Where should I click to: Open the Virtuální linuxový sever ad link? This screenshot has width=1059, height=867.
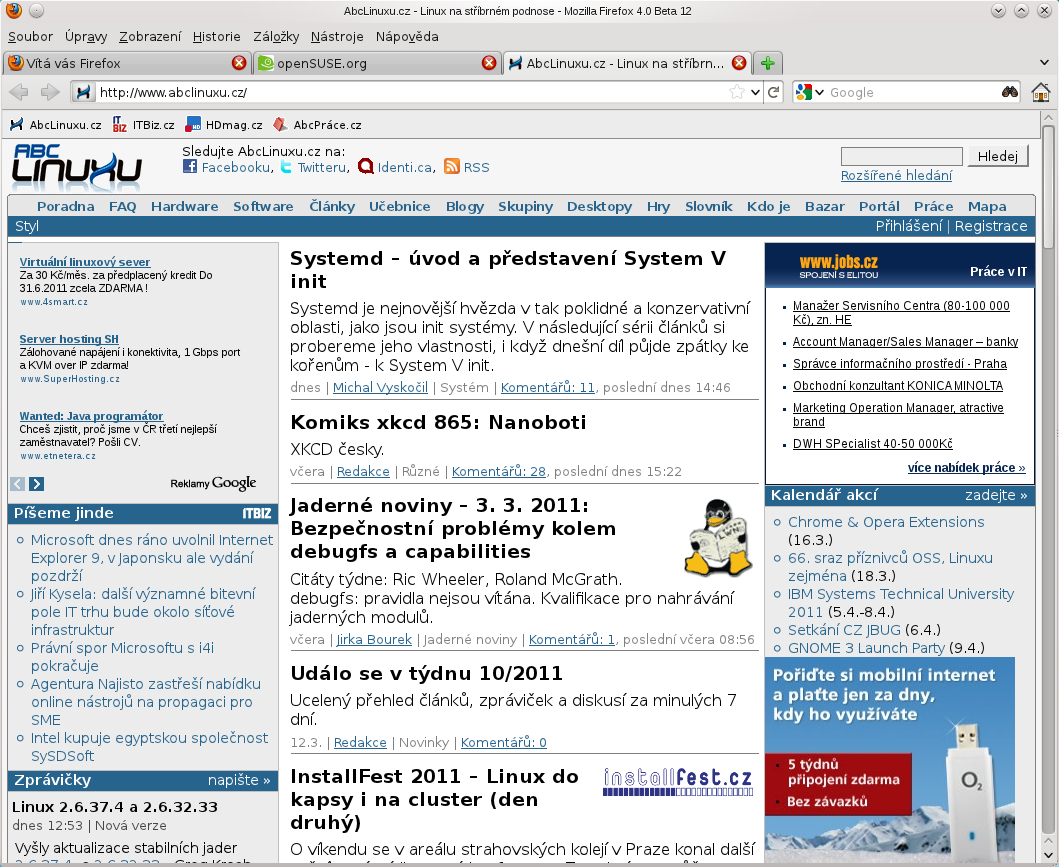84,262
